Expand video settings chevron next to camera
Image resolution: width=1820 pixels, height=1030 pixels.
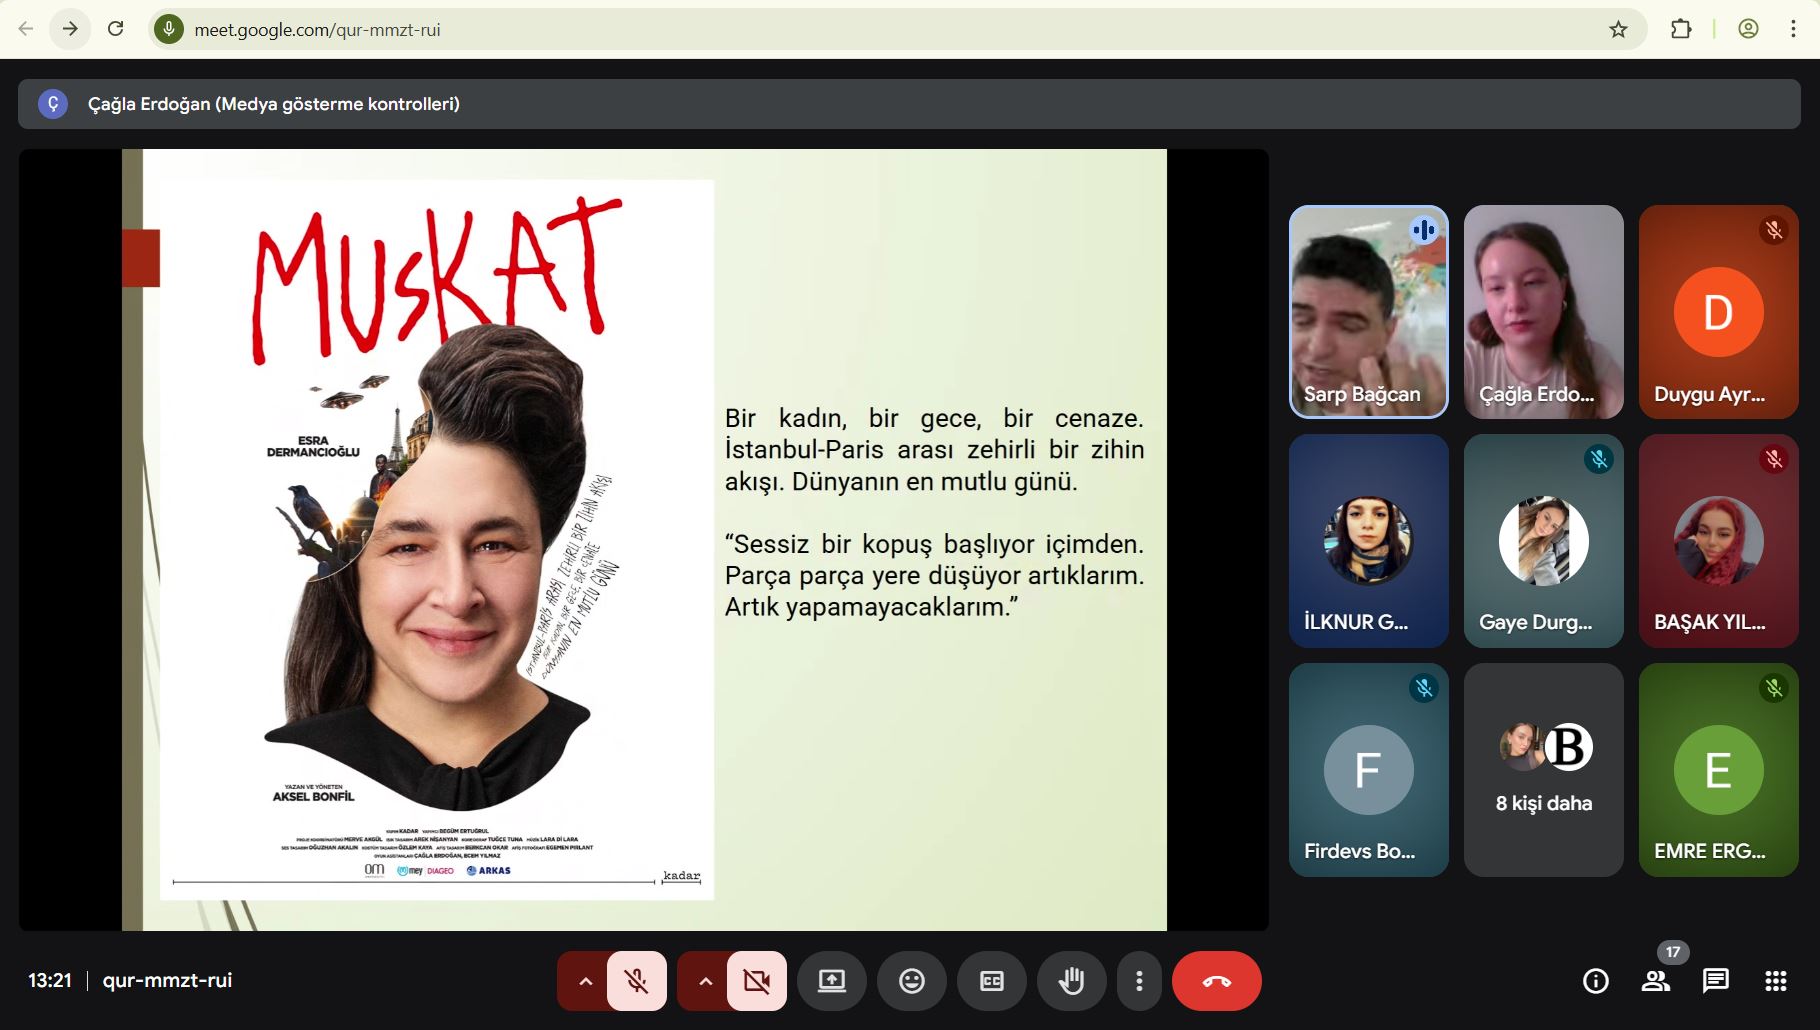pyautogui.click(x=706, y=981)
